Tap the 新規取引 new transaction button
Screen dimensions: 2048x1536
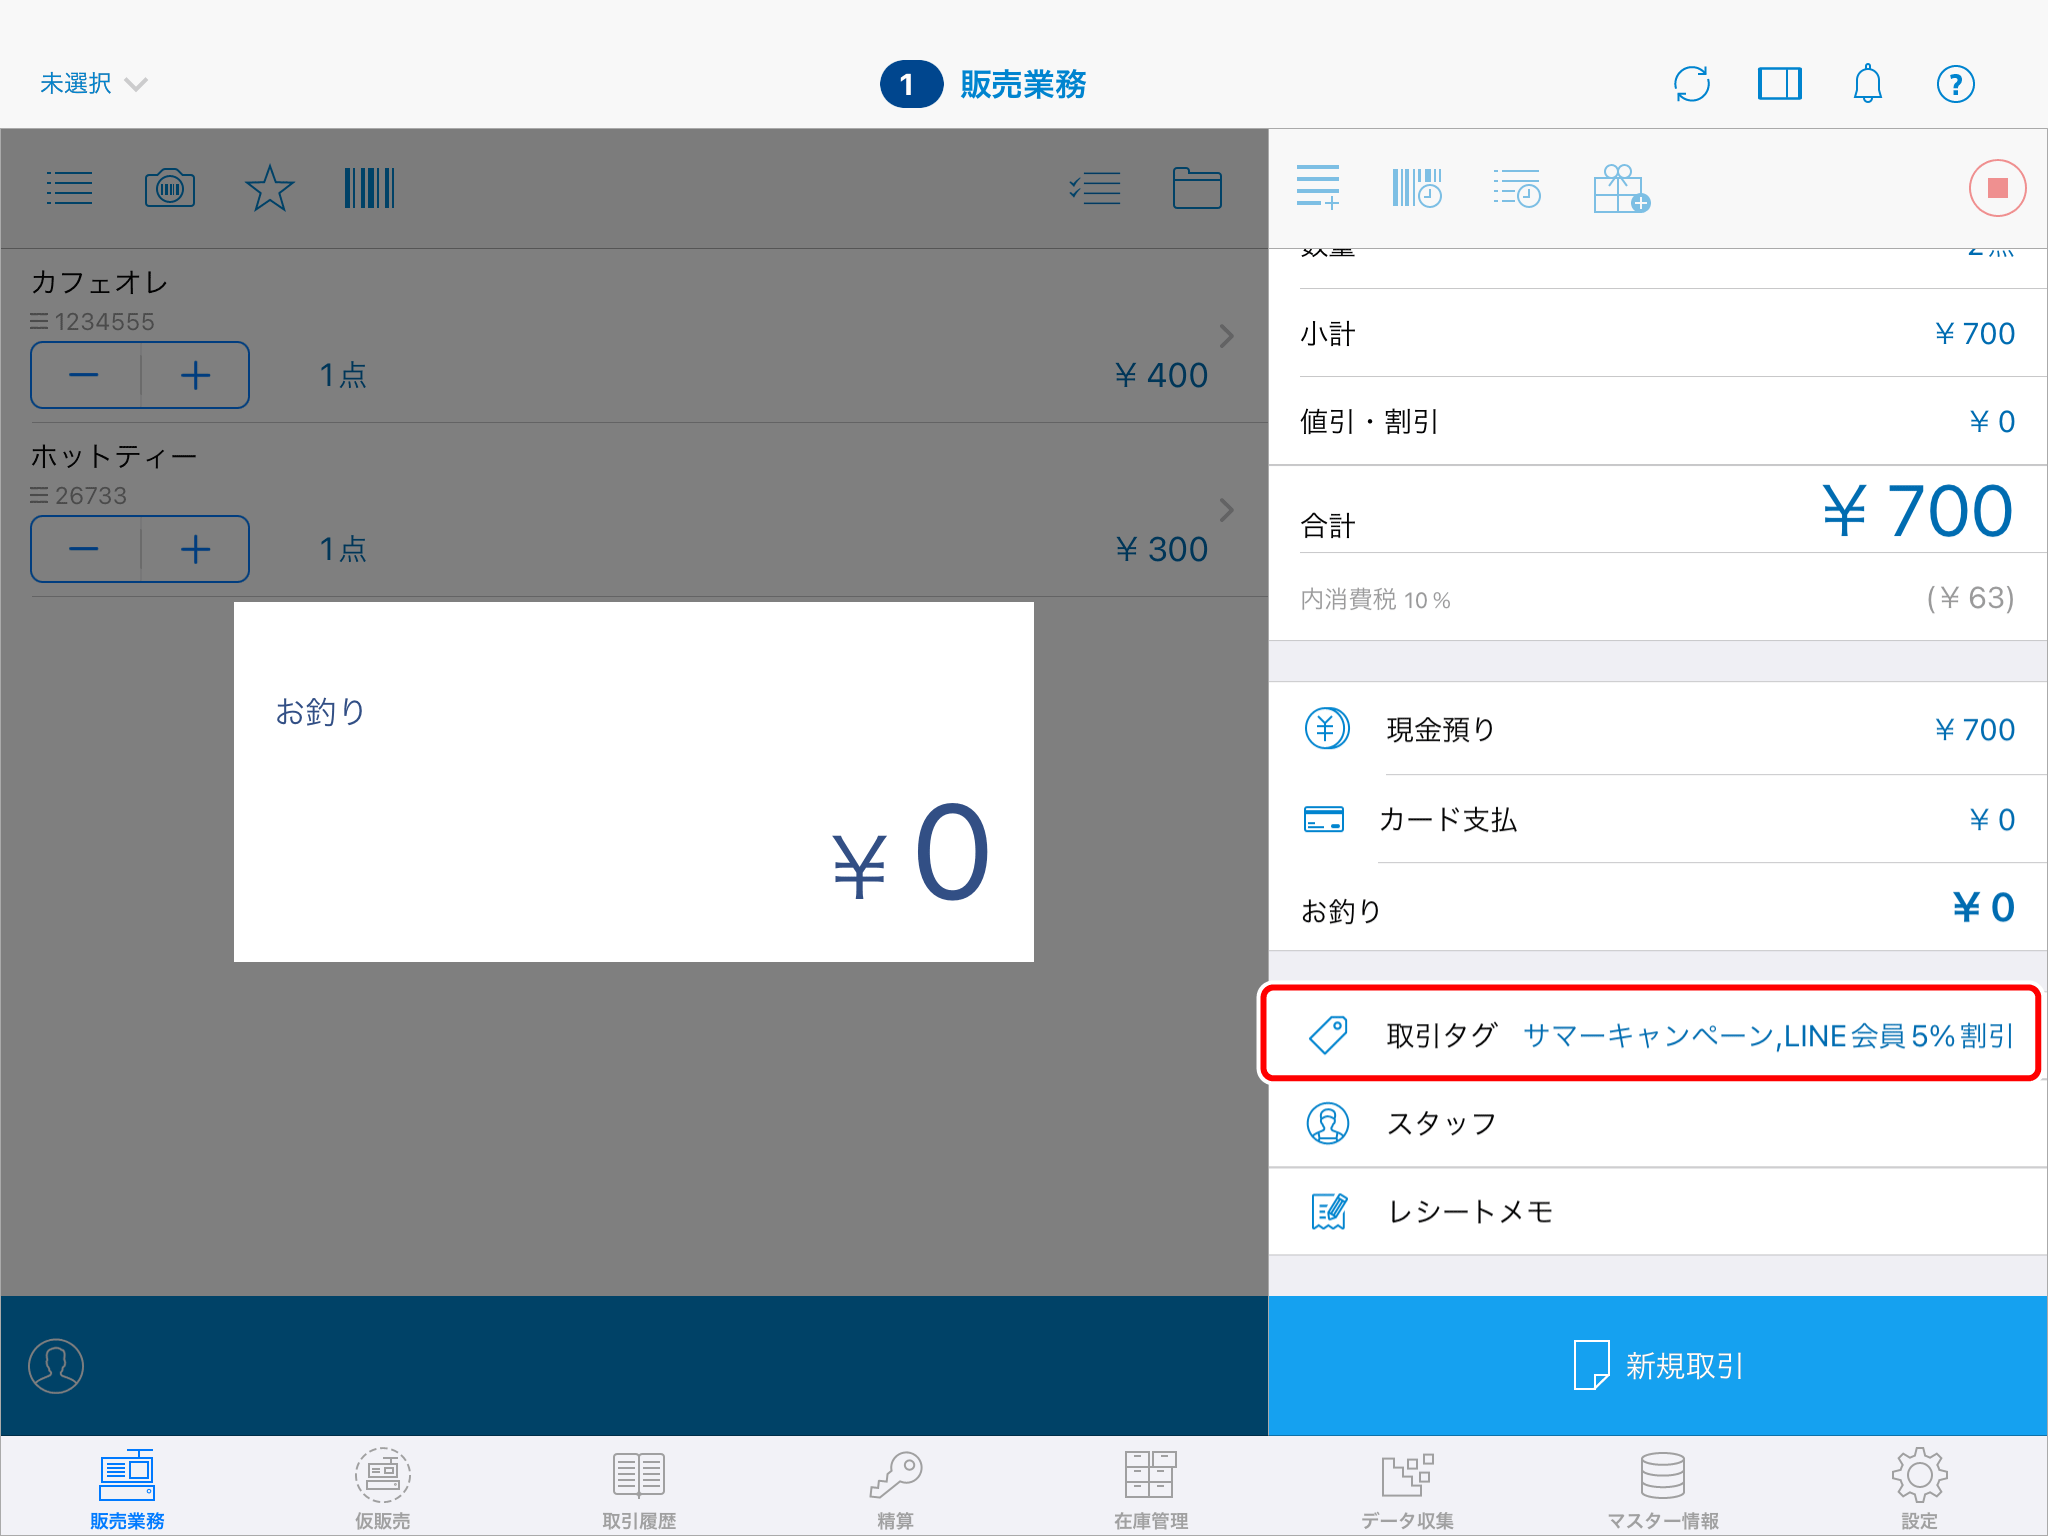(x=1656, y=1365)
